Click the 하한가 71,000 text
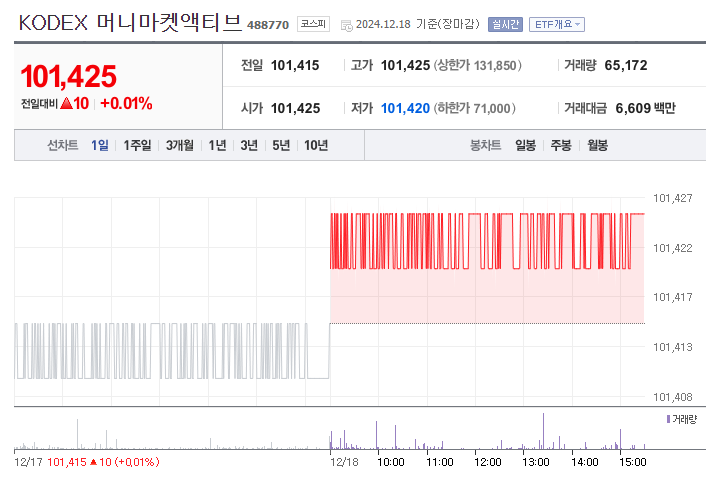The height and width of the screenshot is (481, 706). 475,108
